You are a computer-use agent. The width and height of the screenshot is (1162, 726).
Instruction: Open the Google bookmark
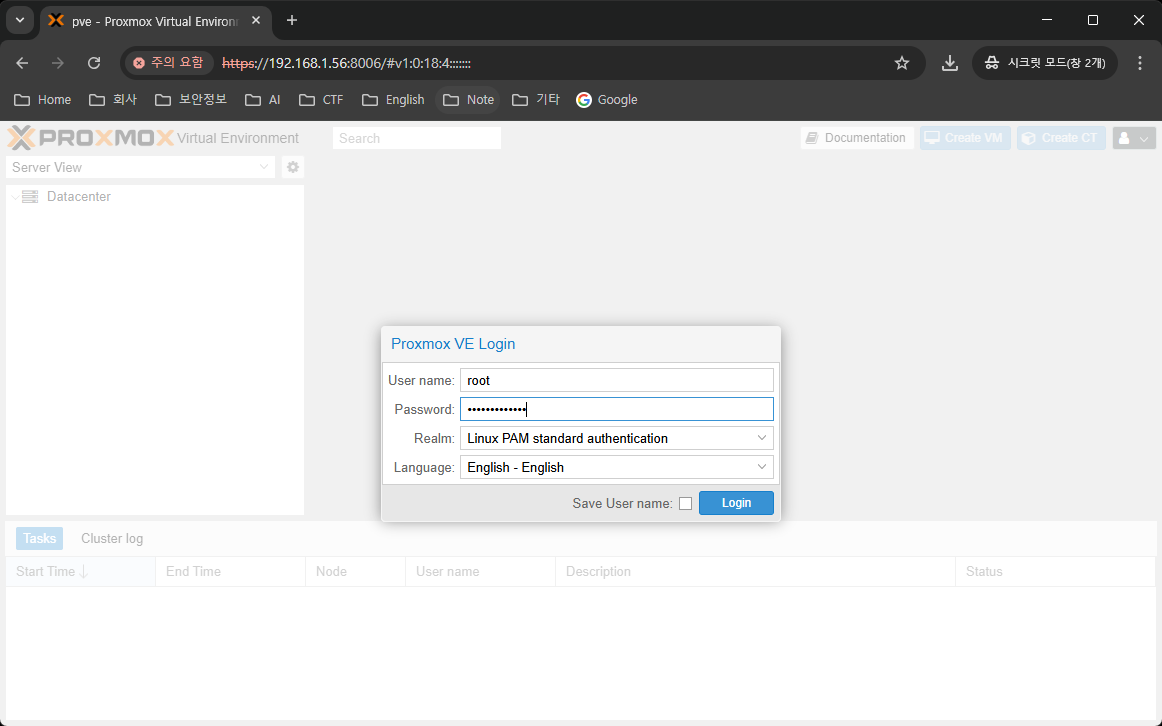click(607, 99)
